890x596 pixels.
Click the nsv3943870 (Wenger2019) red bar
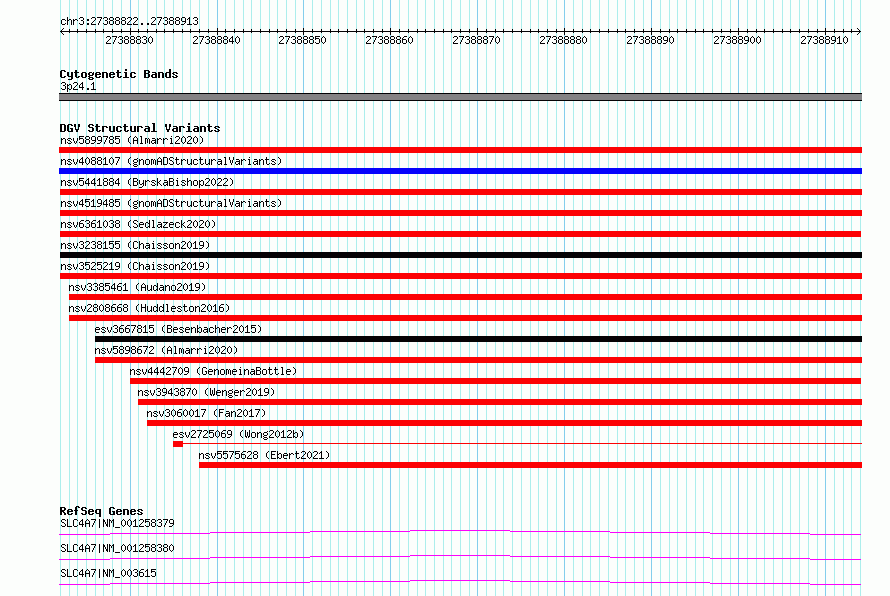500,402
